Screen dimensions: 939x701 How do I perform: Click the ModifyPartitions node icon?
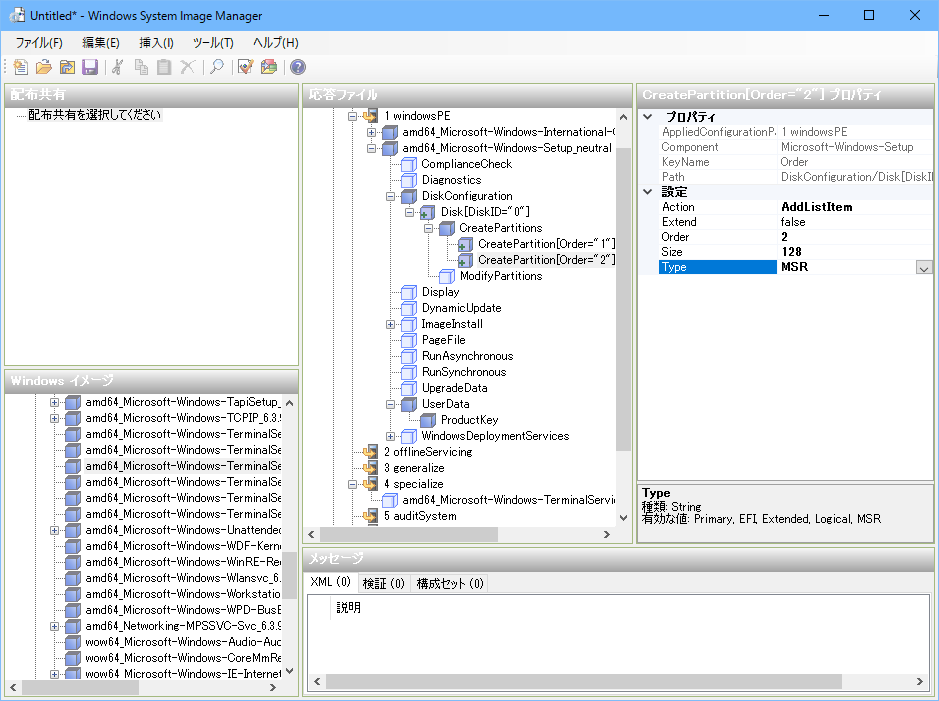447,276
